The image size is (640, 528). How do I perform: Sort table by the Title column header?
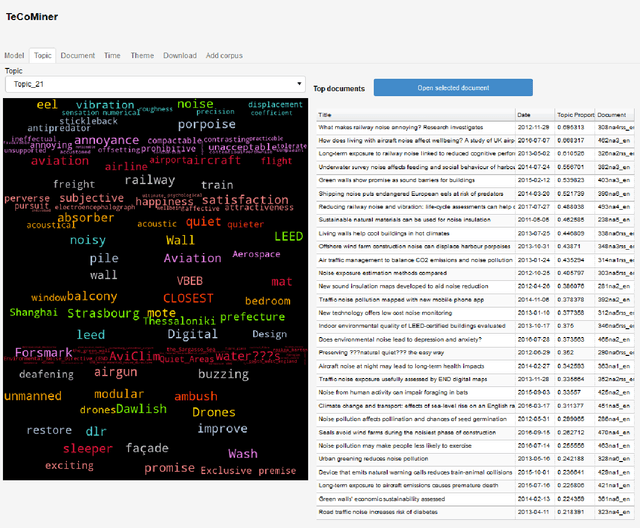[x=414, y=115]
